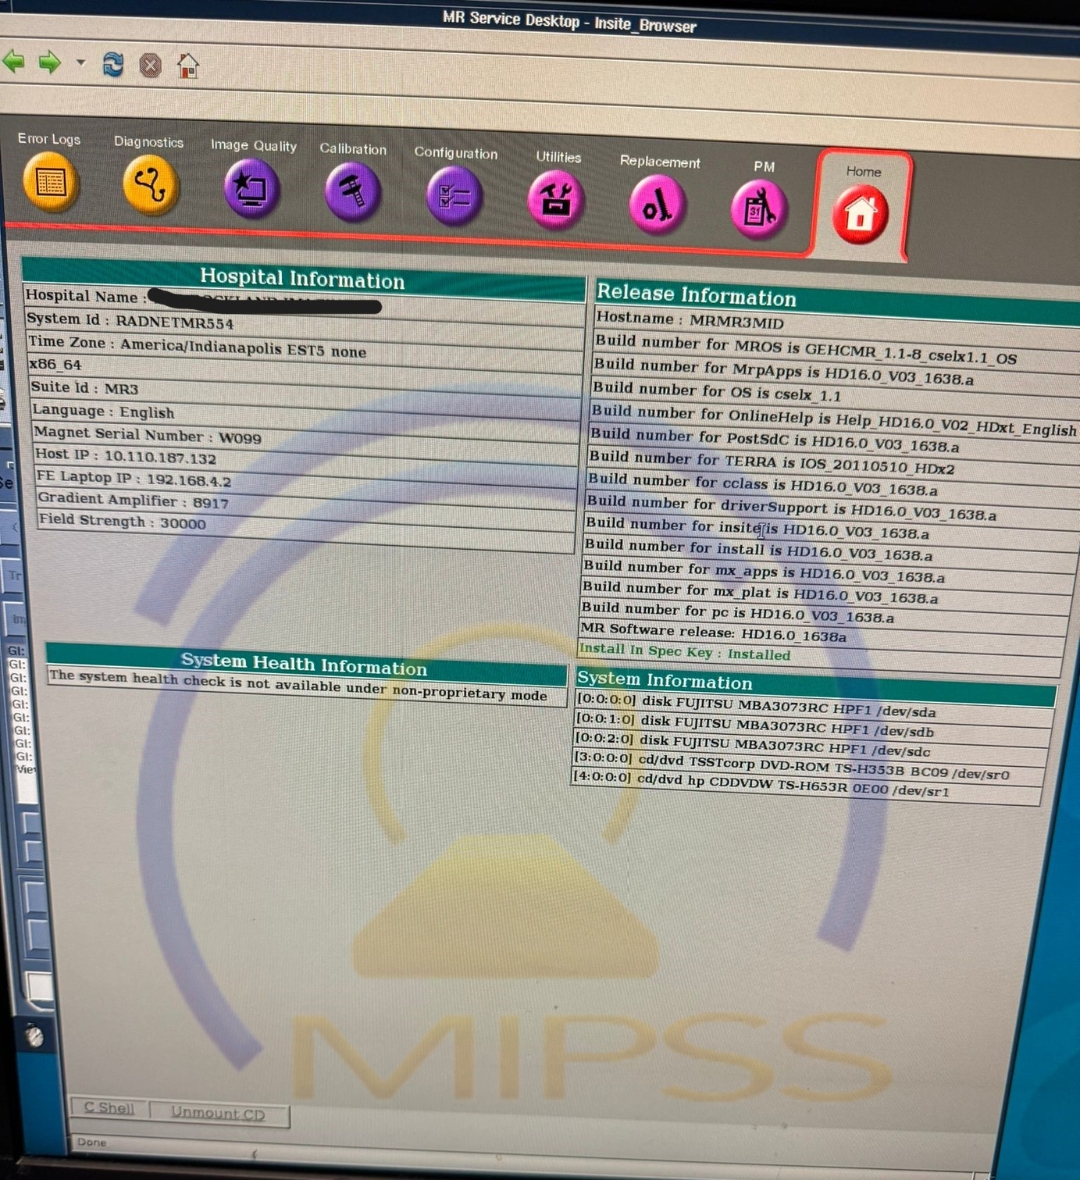Click the Diagnostics label
Screen dimensions: 1080x1180
148,141
